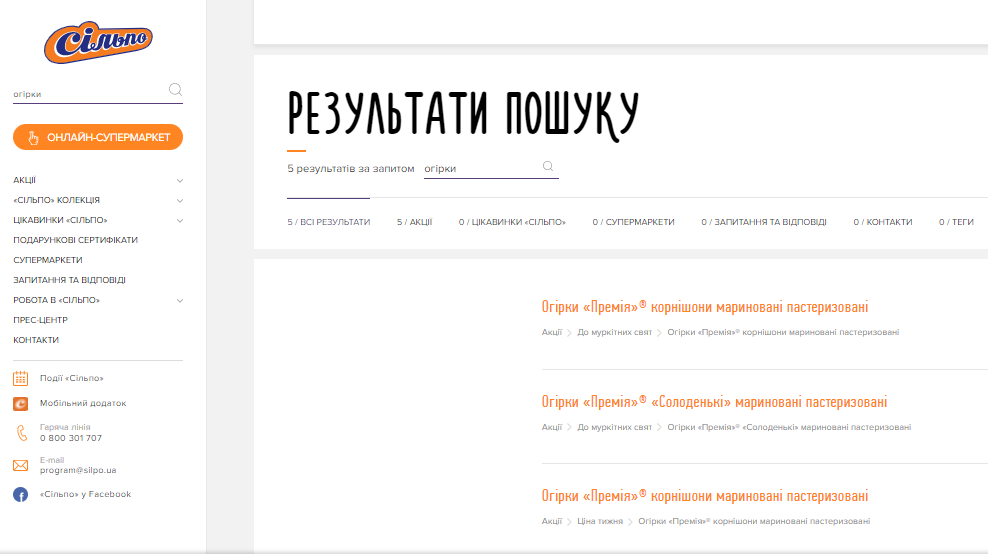Open «Сільпо» у Facebook icon
The image size is (988, 557).
pyautogui.click(x=20, y=494)
